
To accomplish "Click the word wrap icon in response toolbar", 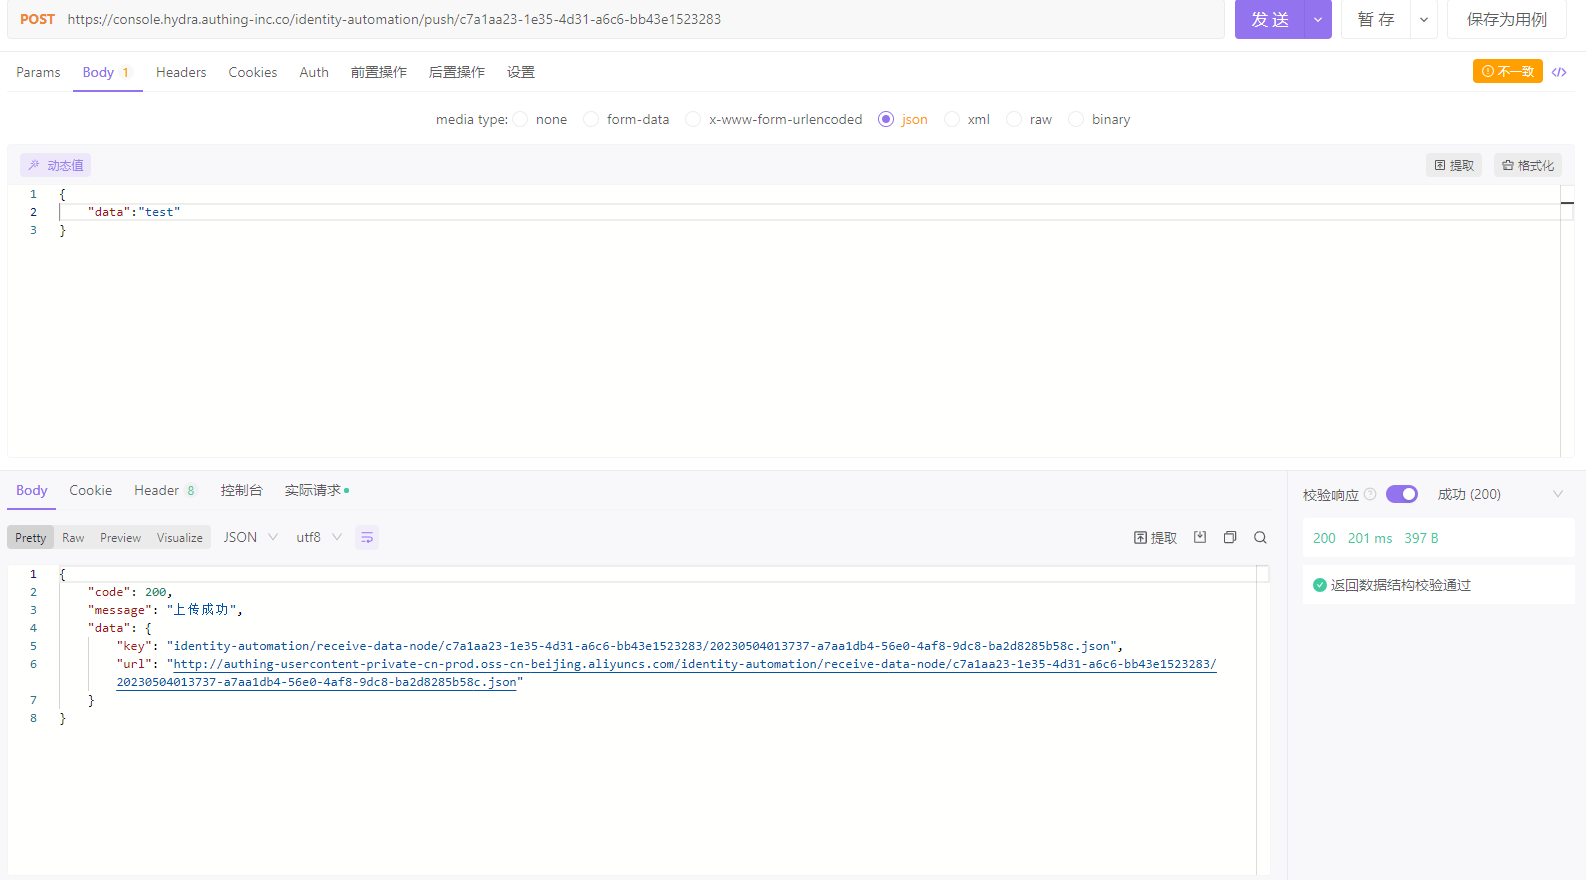I will (367, 538).
